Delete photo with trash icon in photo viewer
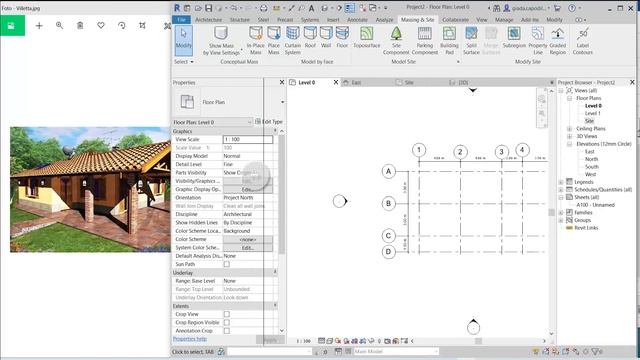The height and width of the screenshot is (360, 640). (x=80, y=26)
